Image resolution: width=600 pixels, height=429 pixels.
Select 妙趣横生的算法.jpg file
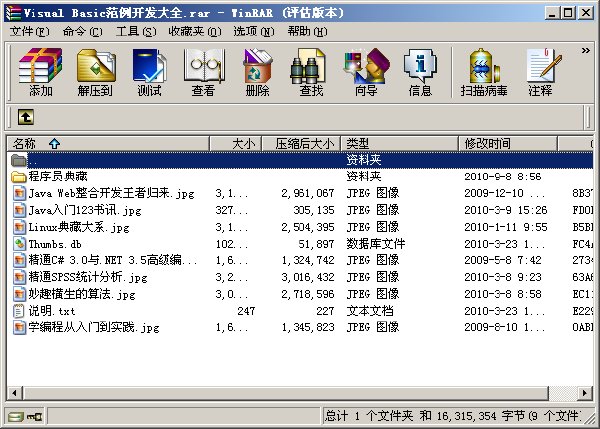[82, 294]
